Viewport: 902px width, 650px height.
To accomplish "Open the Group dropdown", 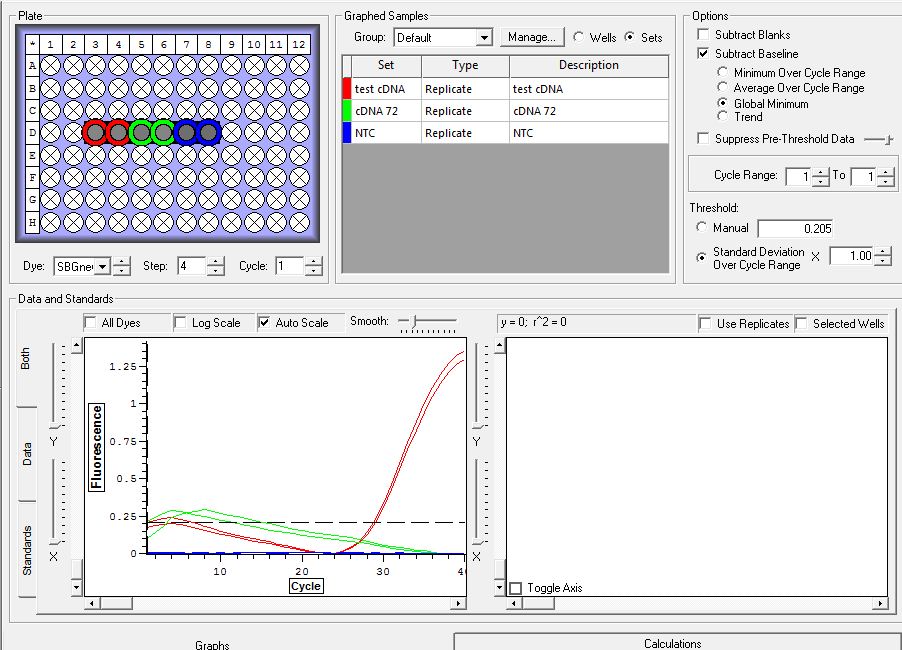I will (x=484, y=38).
